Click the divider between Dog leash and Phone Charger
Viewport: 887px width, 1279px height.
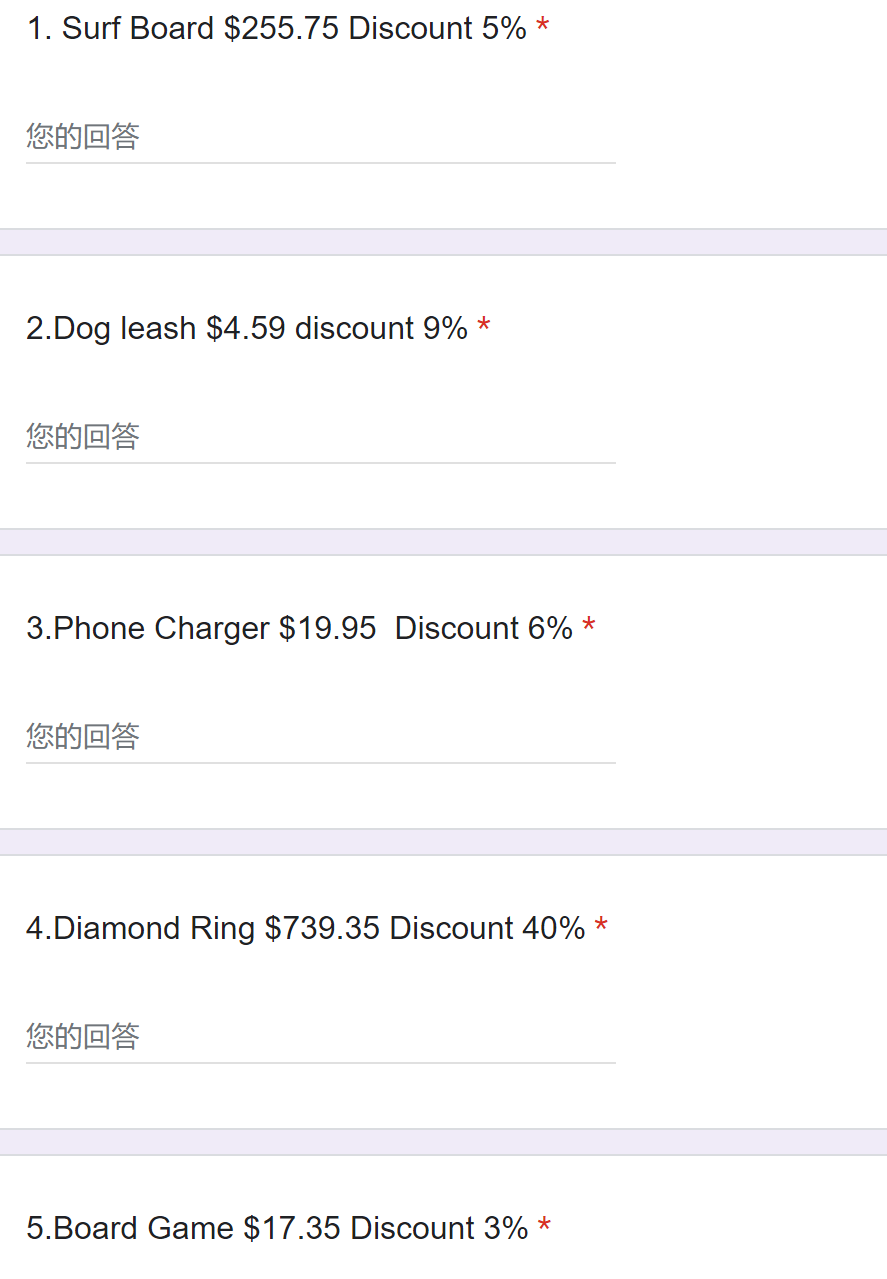coord(443,542)
